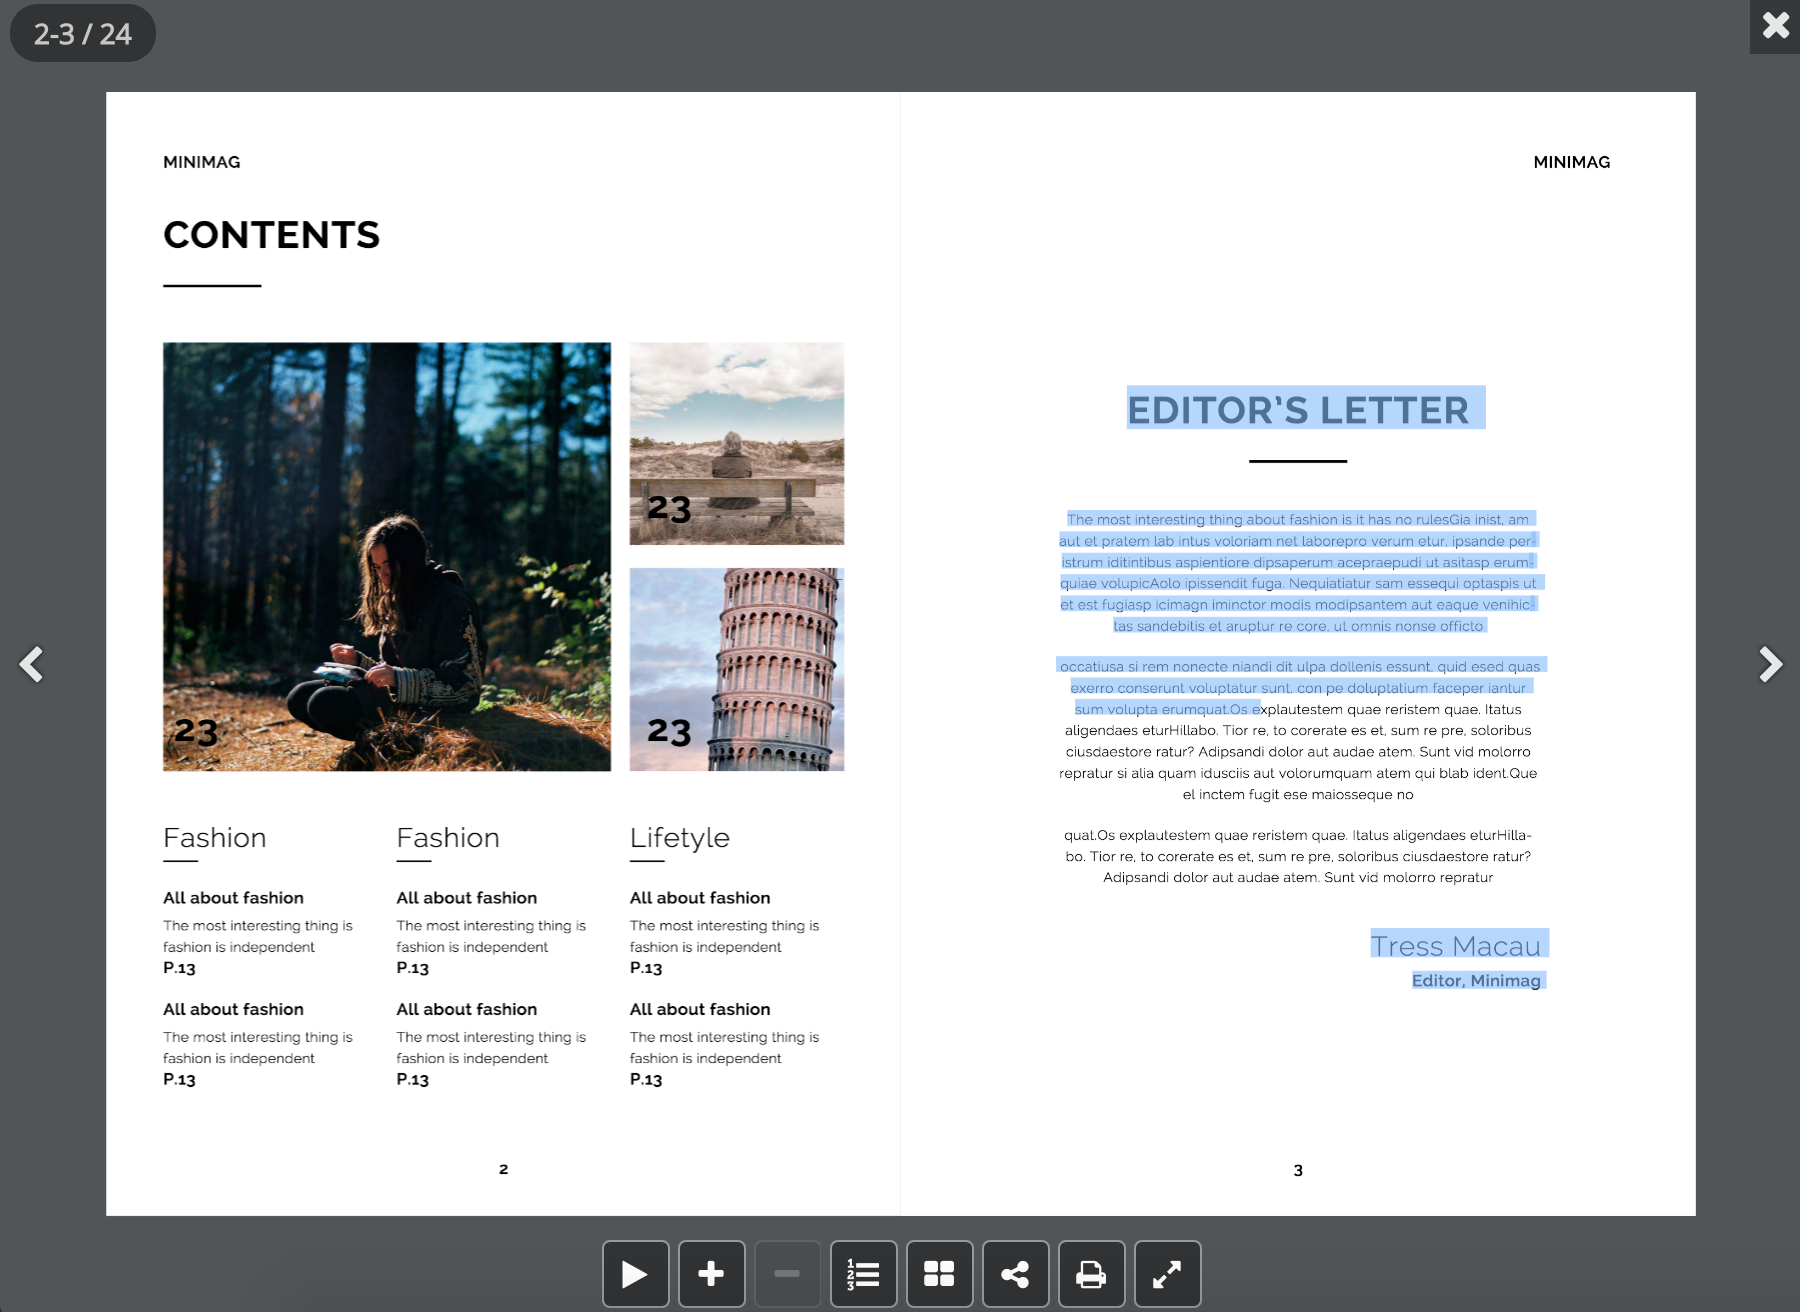Click the Editor, Minimag subtitle
The height and width of the screenshot is (1312, 1800).
click(1476, 980)
